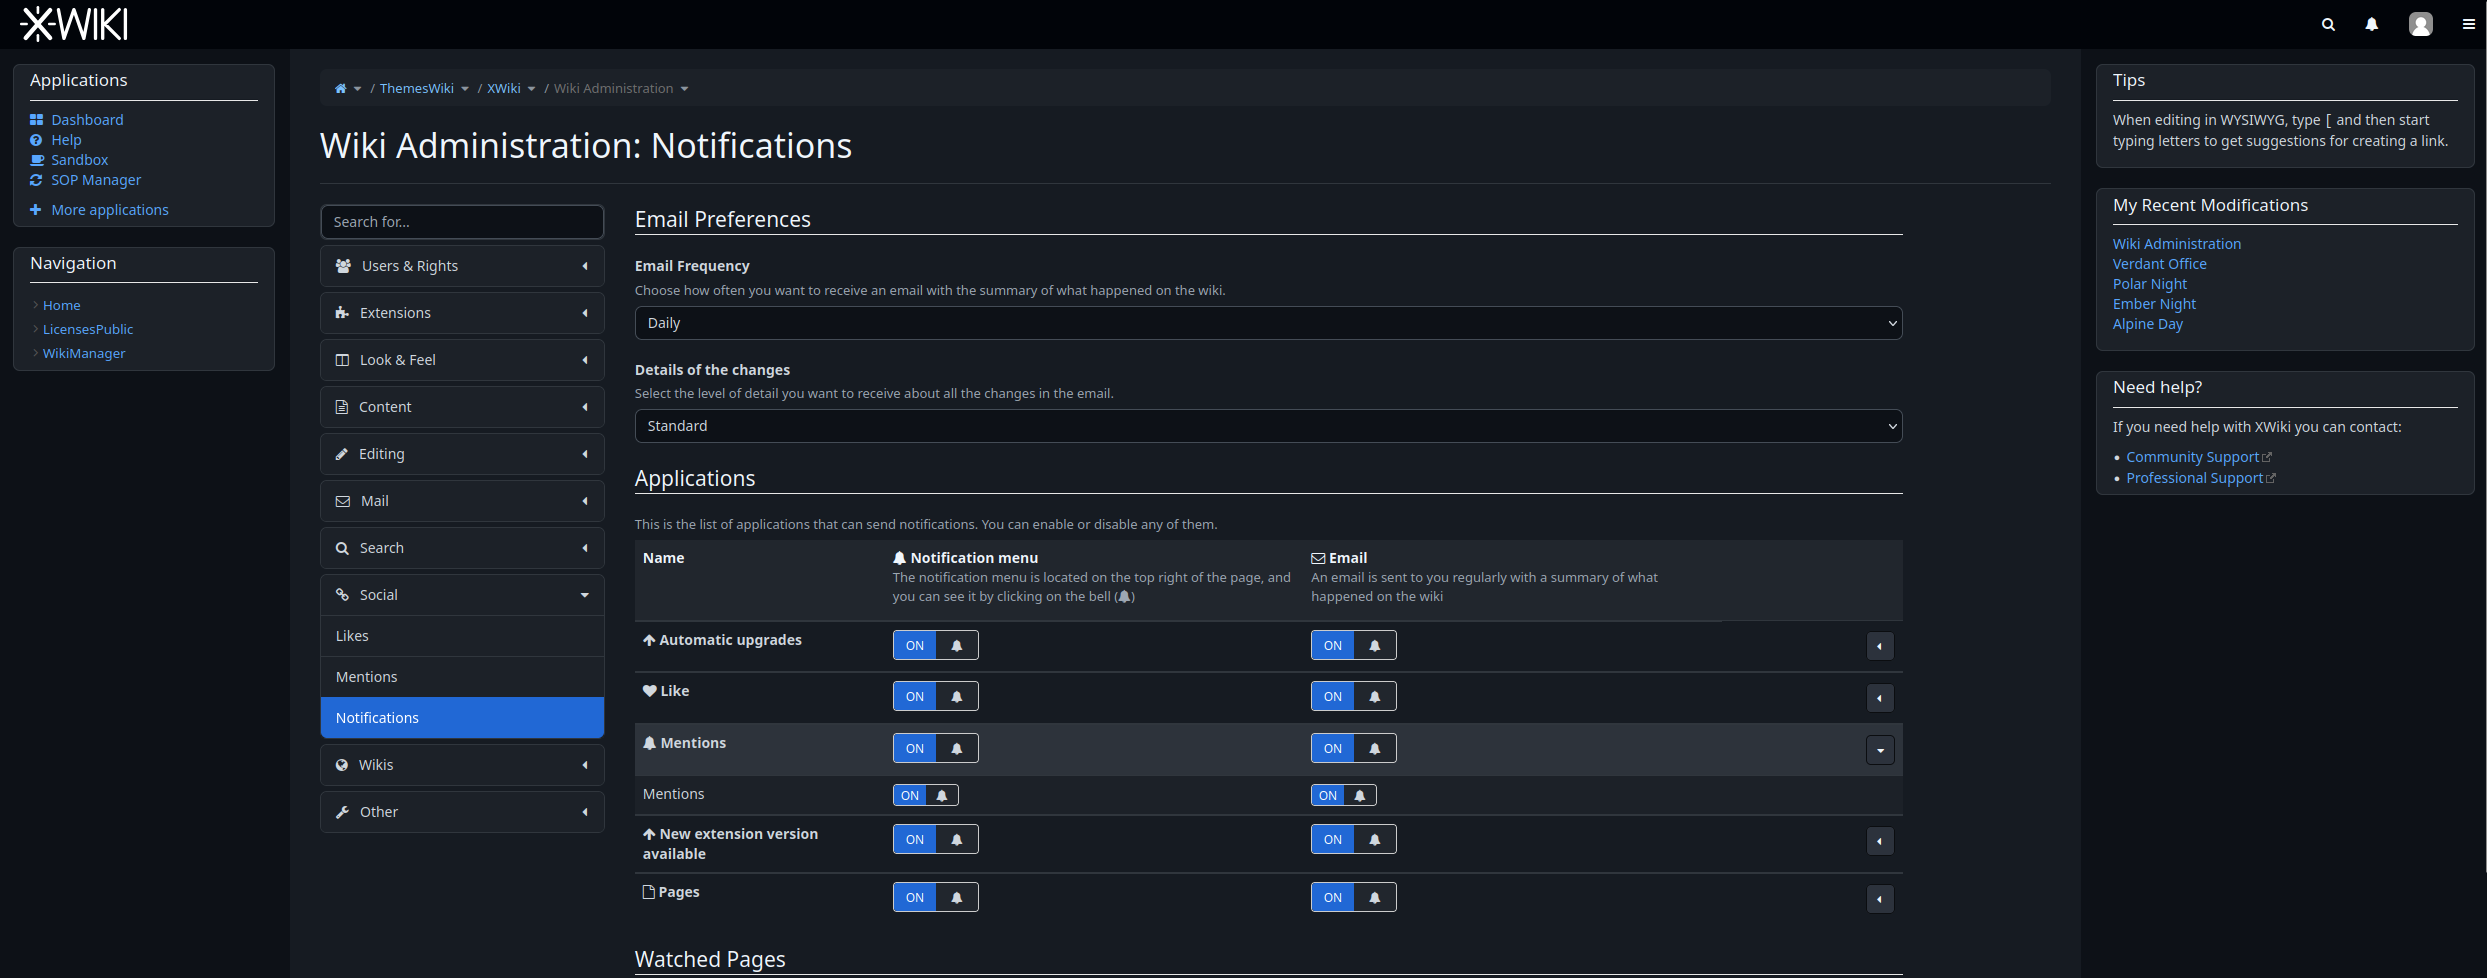Open the Email Frequency dropdown set to Daily
Viewport: 2487px width, 978px height.
click(1268, 323)
